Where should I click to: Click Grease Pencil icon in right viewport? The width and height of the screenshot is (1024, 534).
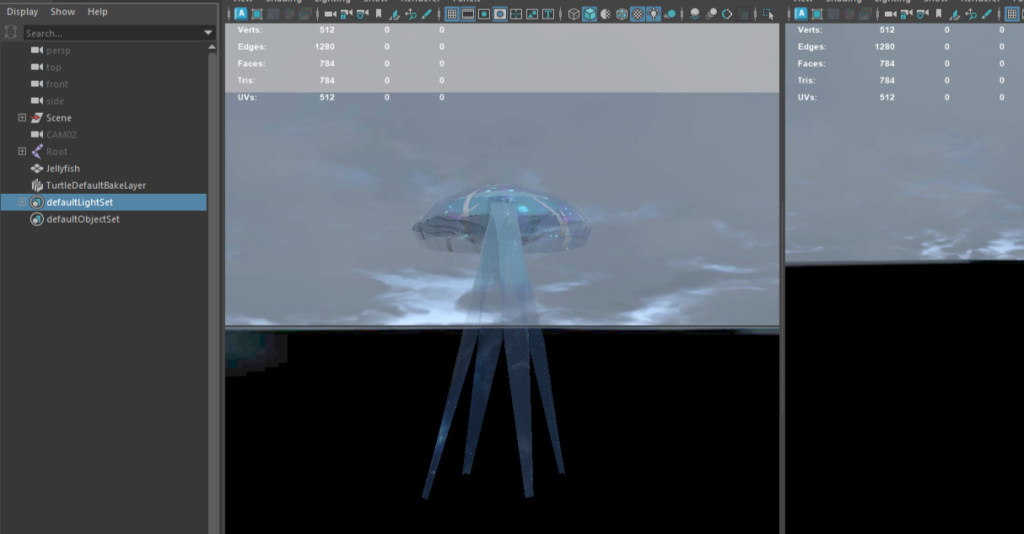[987, 14]
